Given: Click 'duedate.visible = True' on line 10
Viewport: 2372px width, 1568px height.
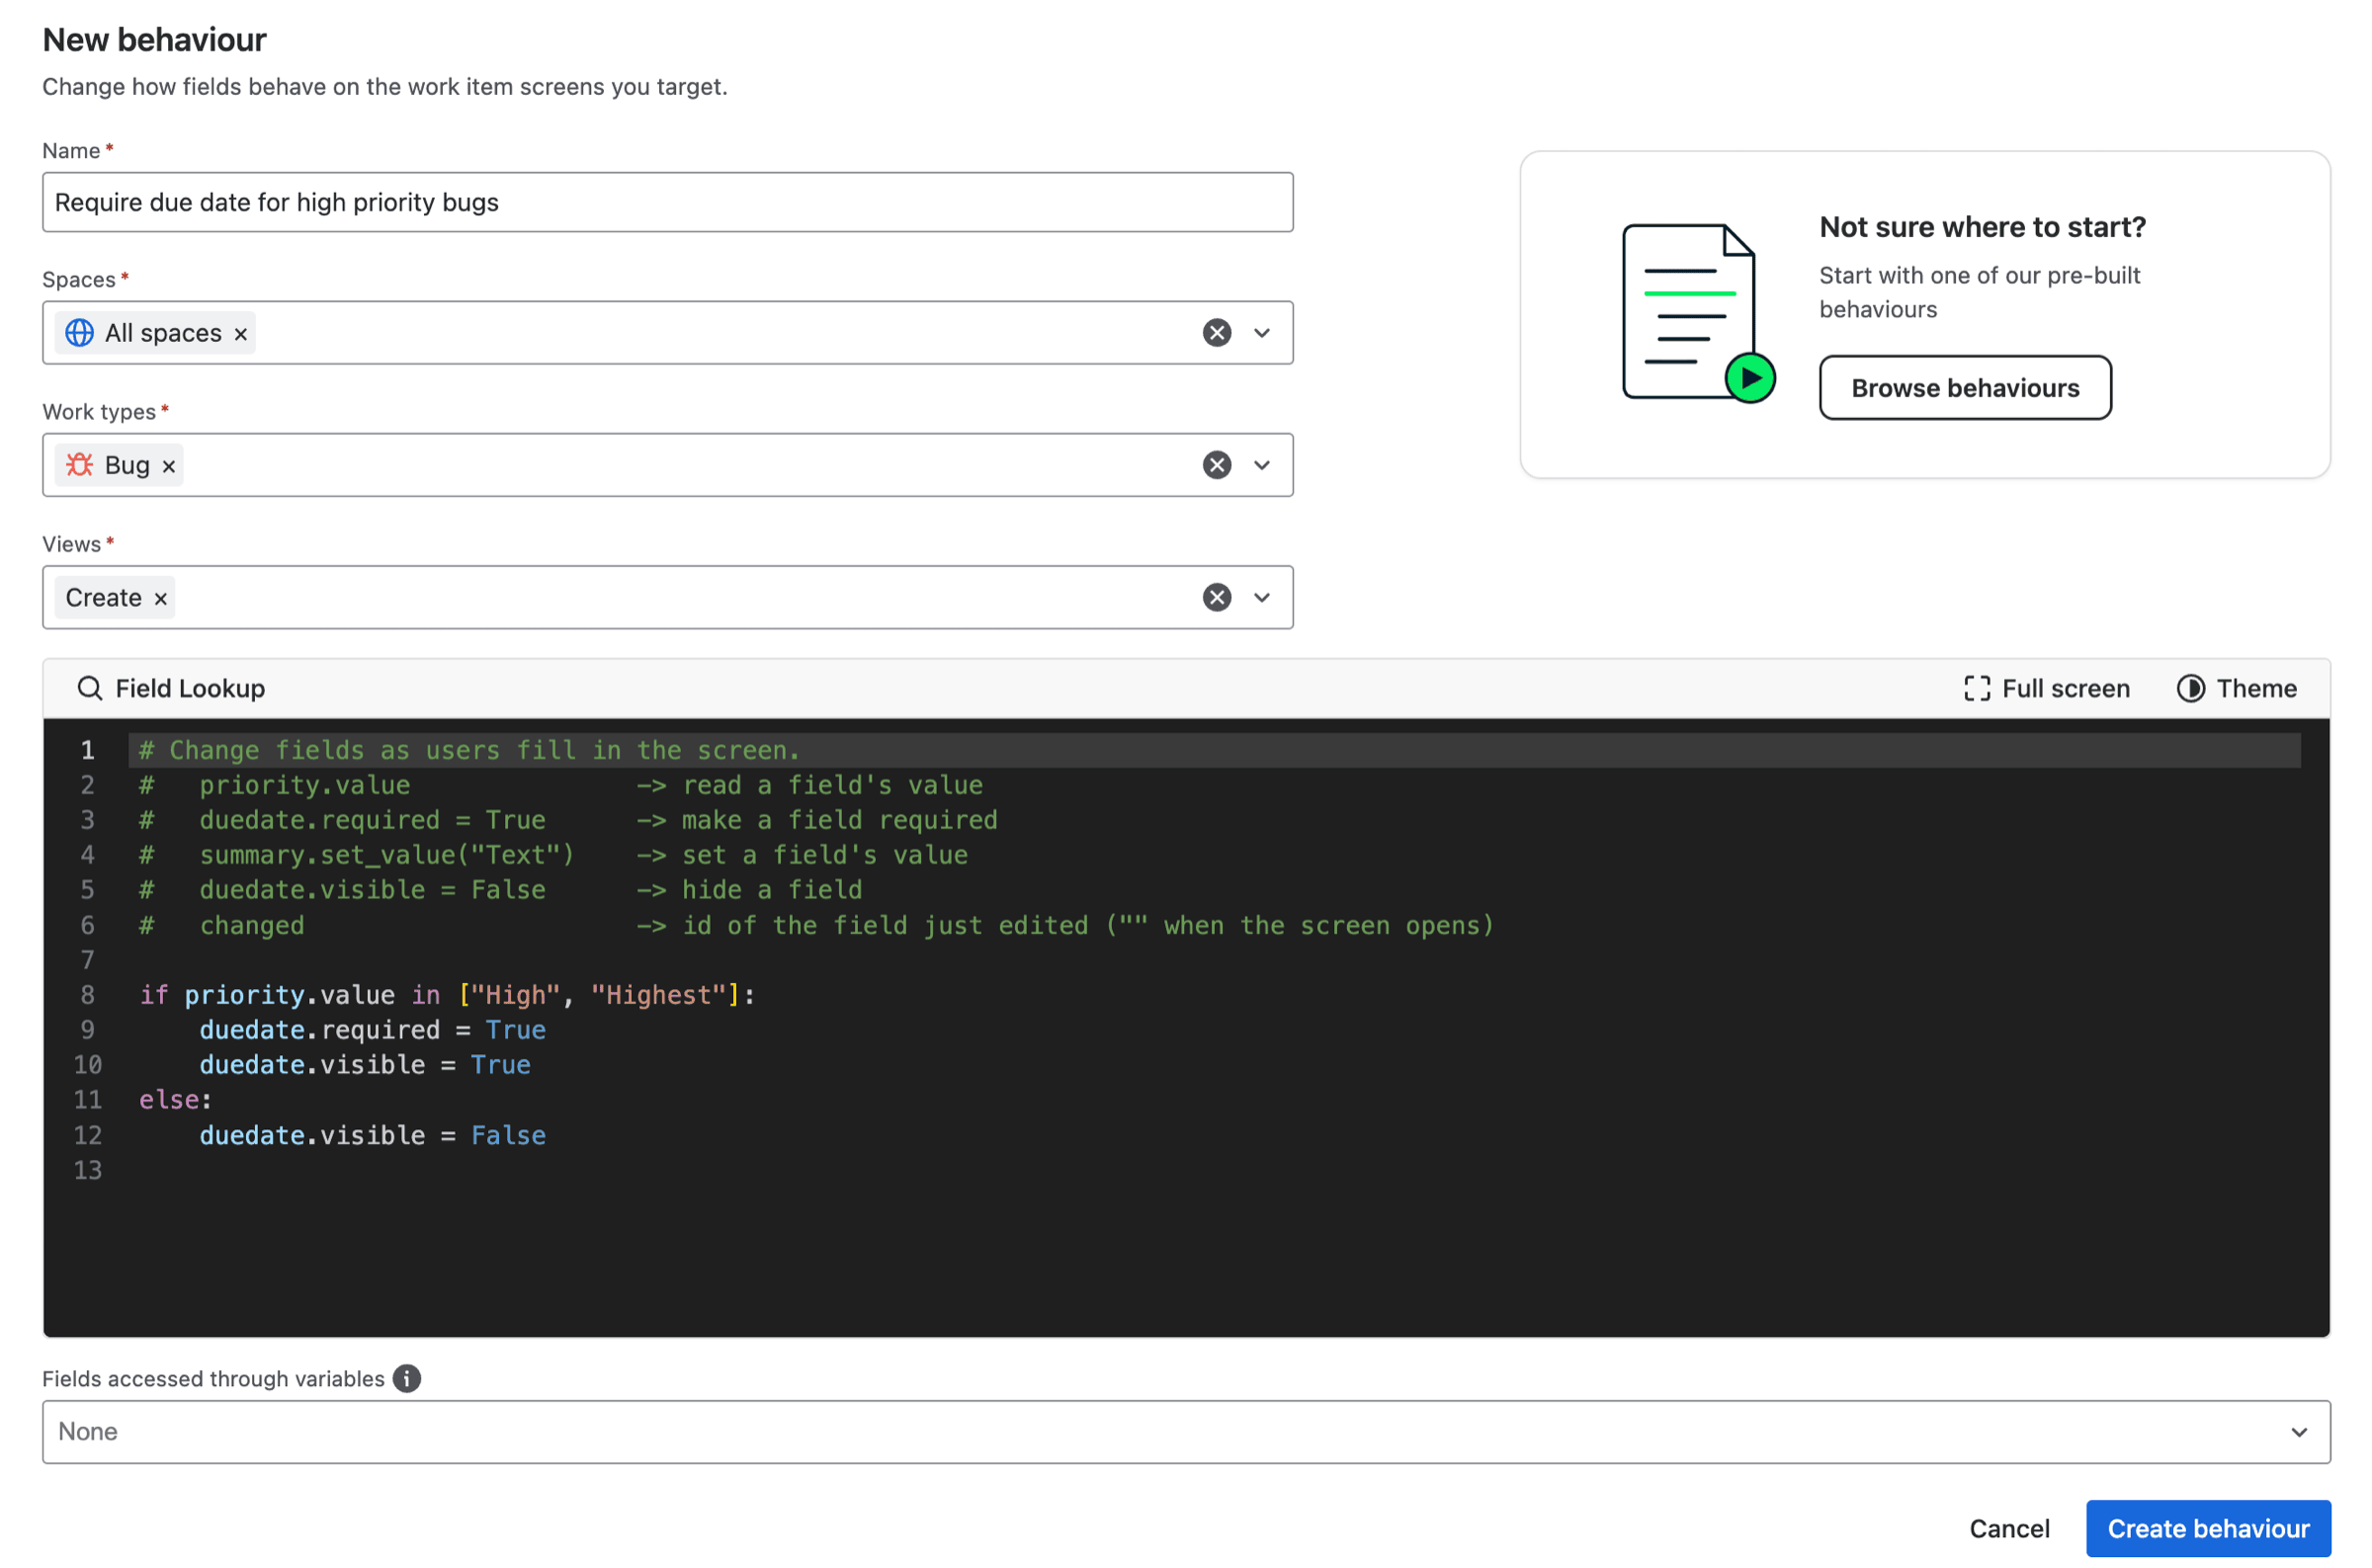Looking at the screenshot, I should [x=365, y=1065].
